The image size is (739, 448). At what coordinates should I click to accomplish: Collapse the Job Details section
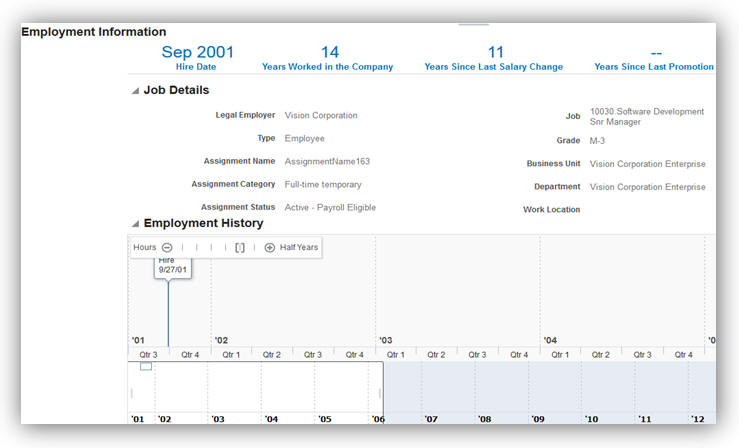pos(135,90)
